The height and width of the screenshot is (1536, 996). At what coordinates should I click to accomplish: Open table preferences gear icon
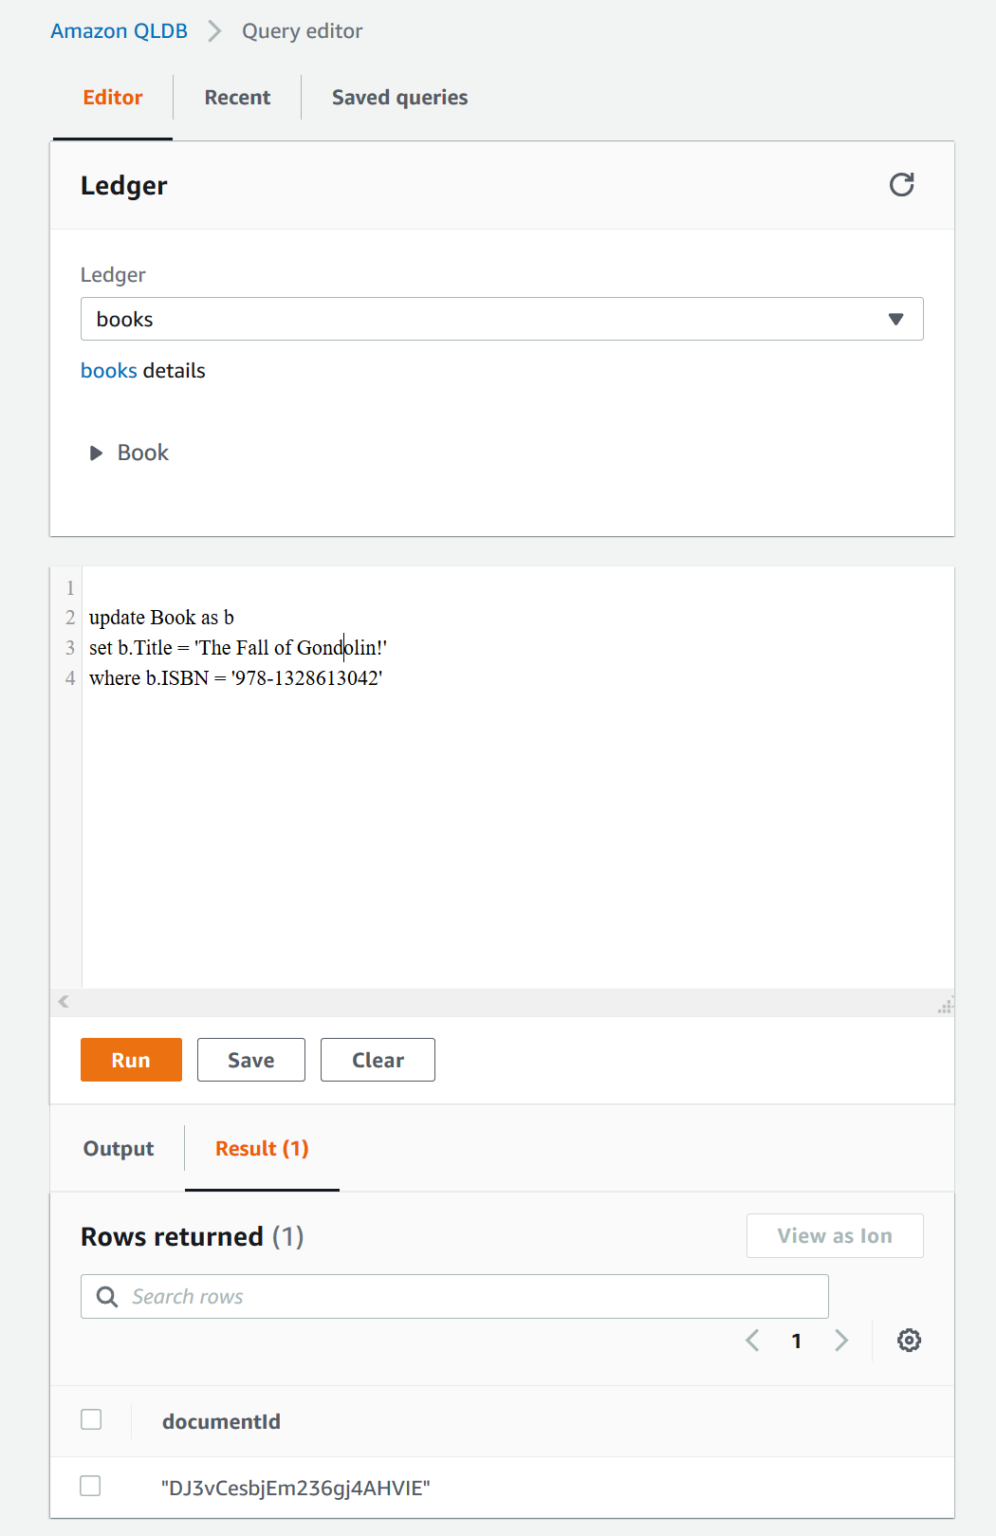[x=908, y=1340]
